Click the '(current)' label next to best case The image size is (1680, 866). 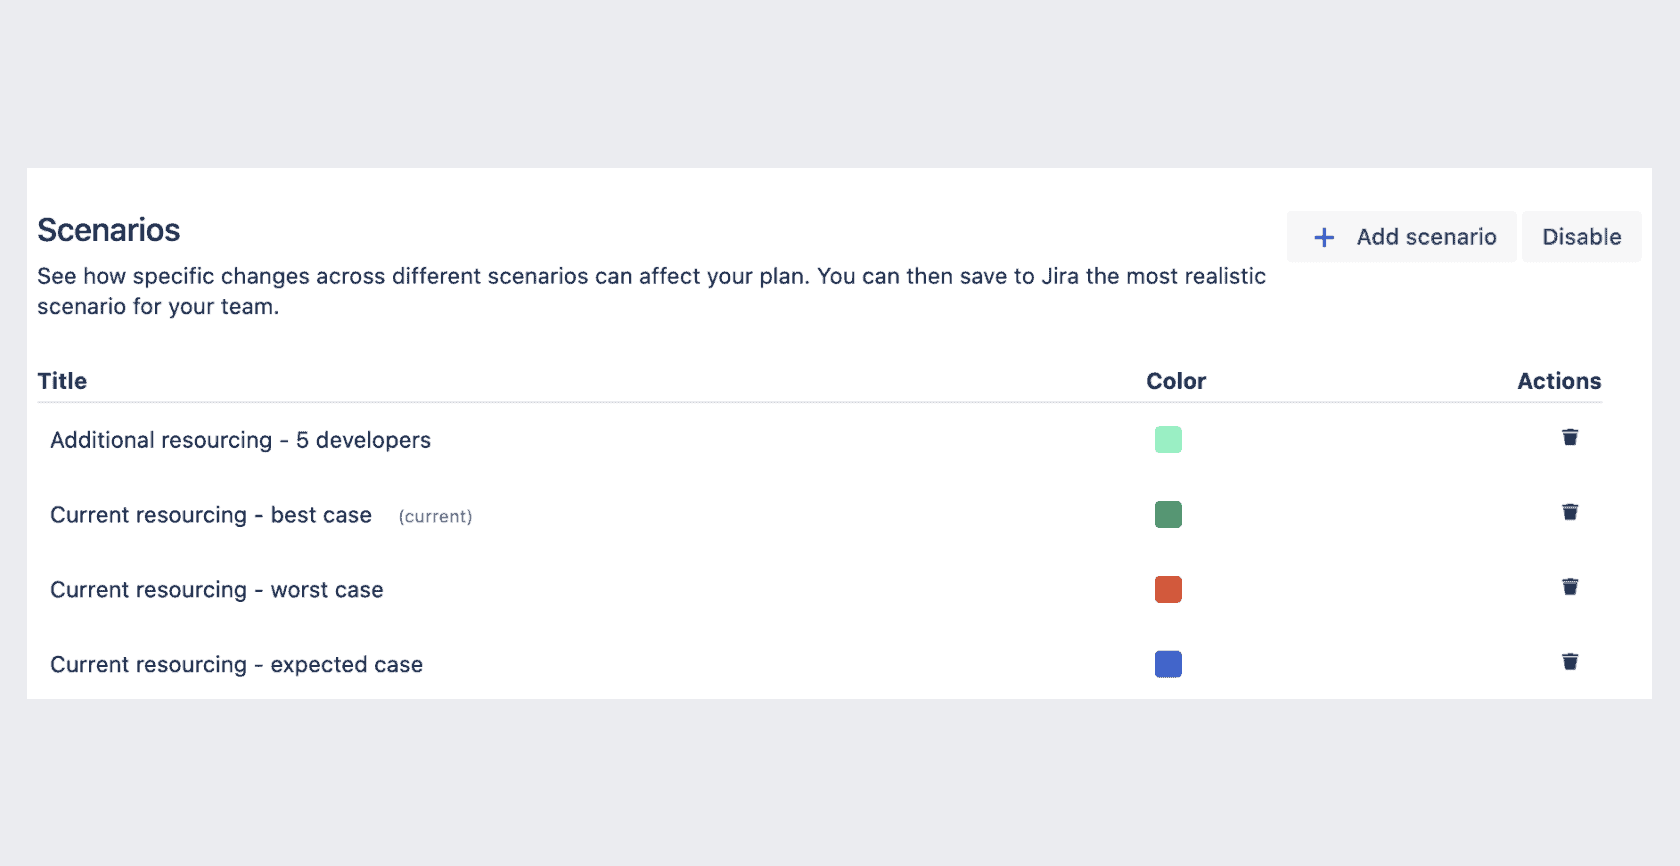click(435, 516)
